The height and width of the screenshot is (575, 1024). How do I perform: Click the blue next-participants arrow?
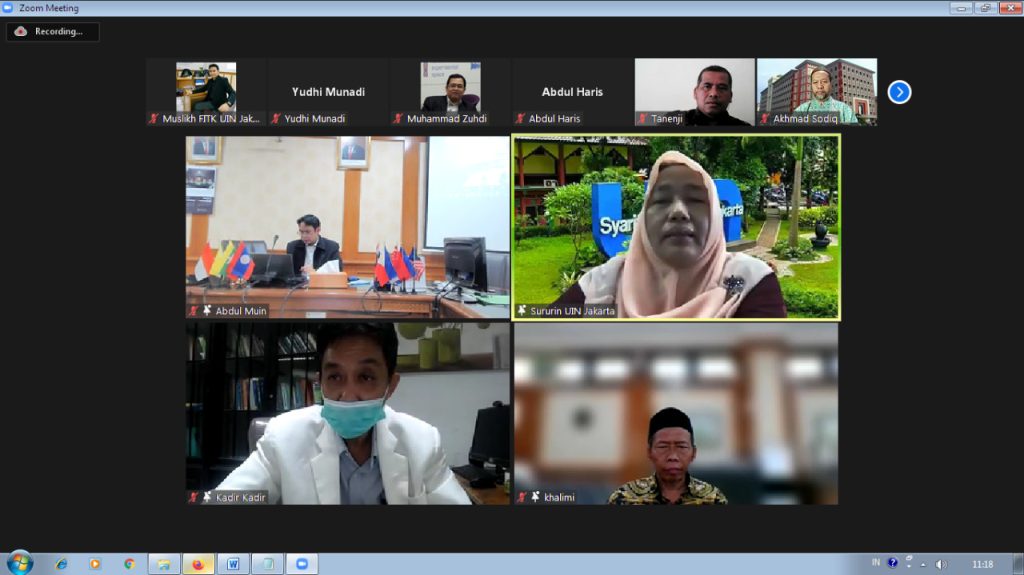tap(899, 92)
